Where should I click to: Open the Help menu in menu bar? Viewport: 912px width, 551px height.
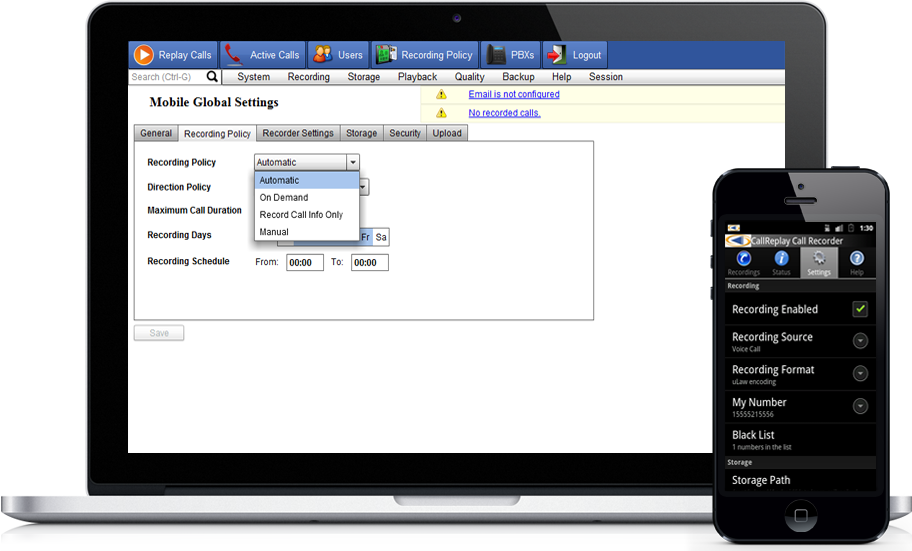click(561, 77)
